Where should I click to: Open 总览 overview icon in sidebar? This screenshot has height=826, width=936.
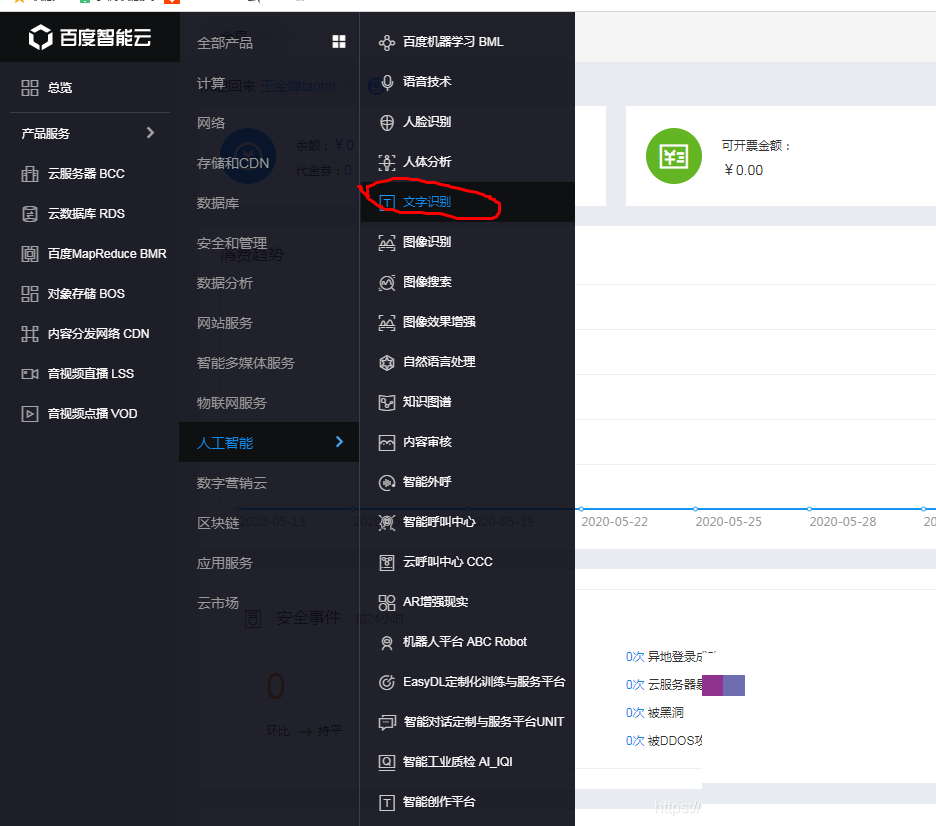(30, 88)
